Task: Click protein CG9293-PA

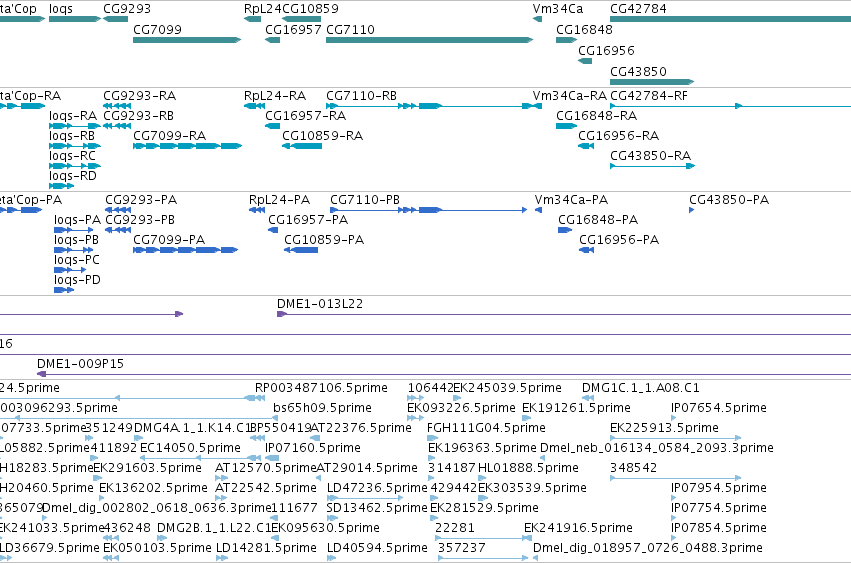Action: (x=118, y=210)
